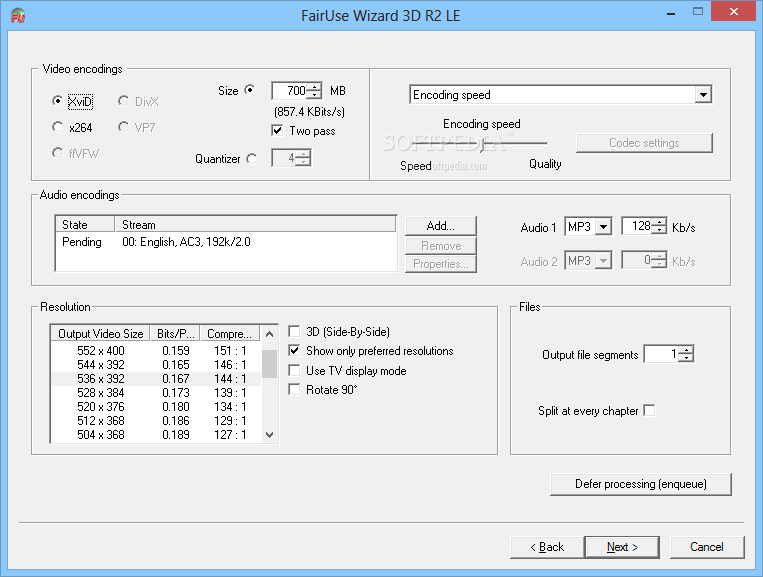This screenshot has height=577, width=763.
Task: Click the State column header
Action: point(85,224)
